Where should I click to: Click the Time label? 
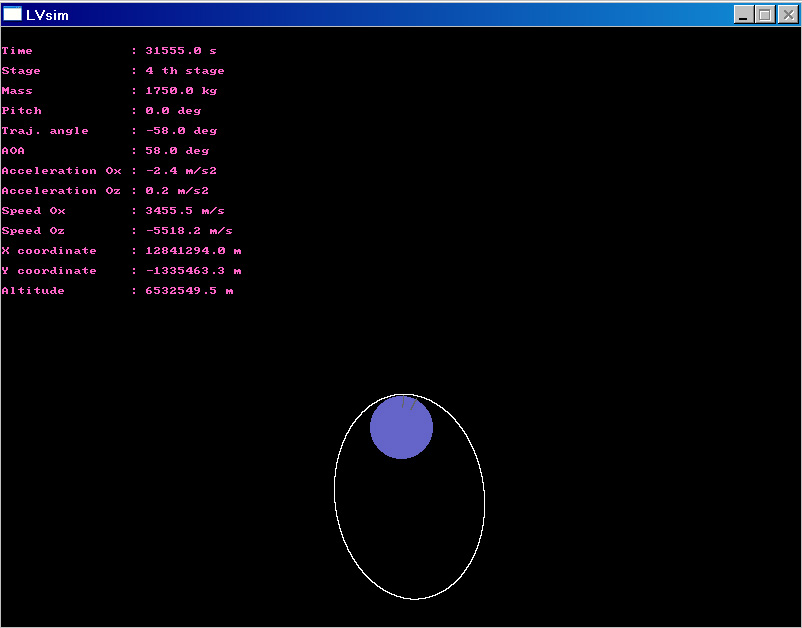coord(17,51)
